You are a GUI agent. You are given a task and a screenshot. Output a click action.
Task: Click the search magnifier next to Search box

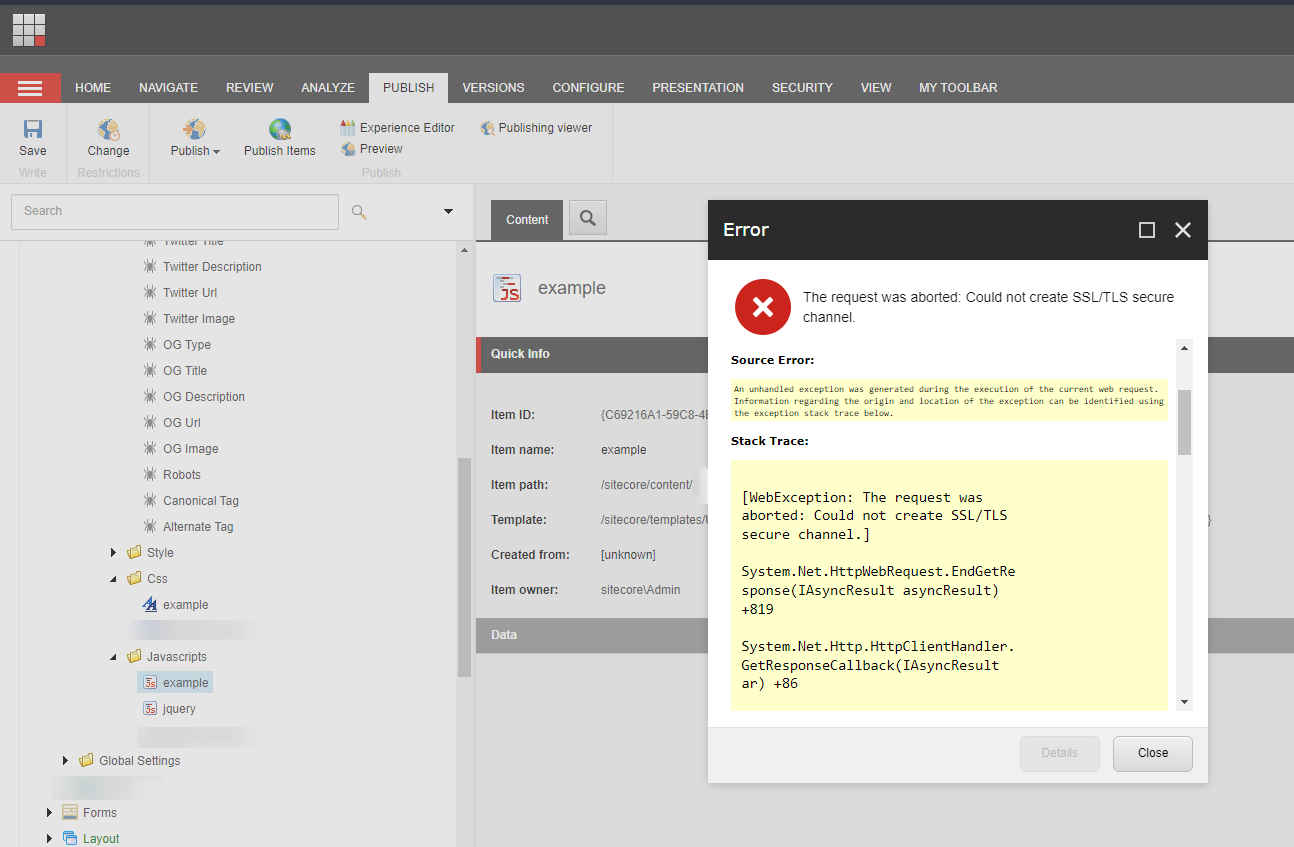[359, 211]
